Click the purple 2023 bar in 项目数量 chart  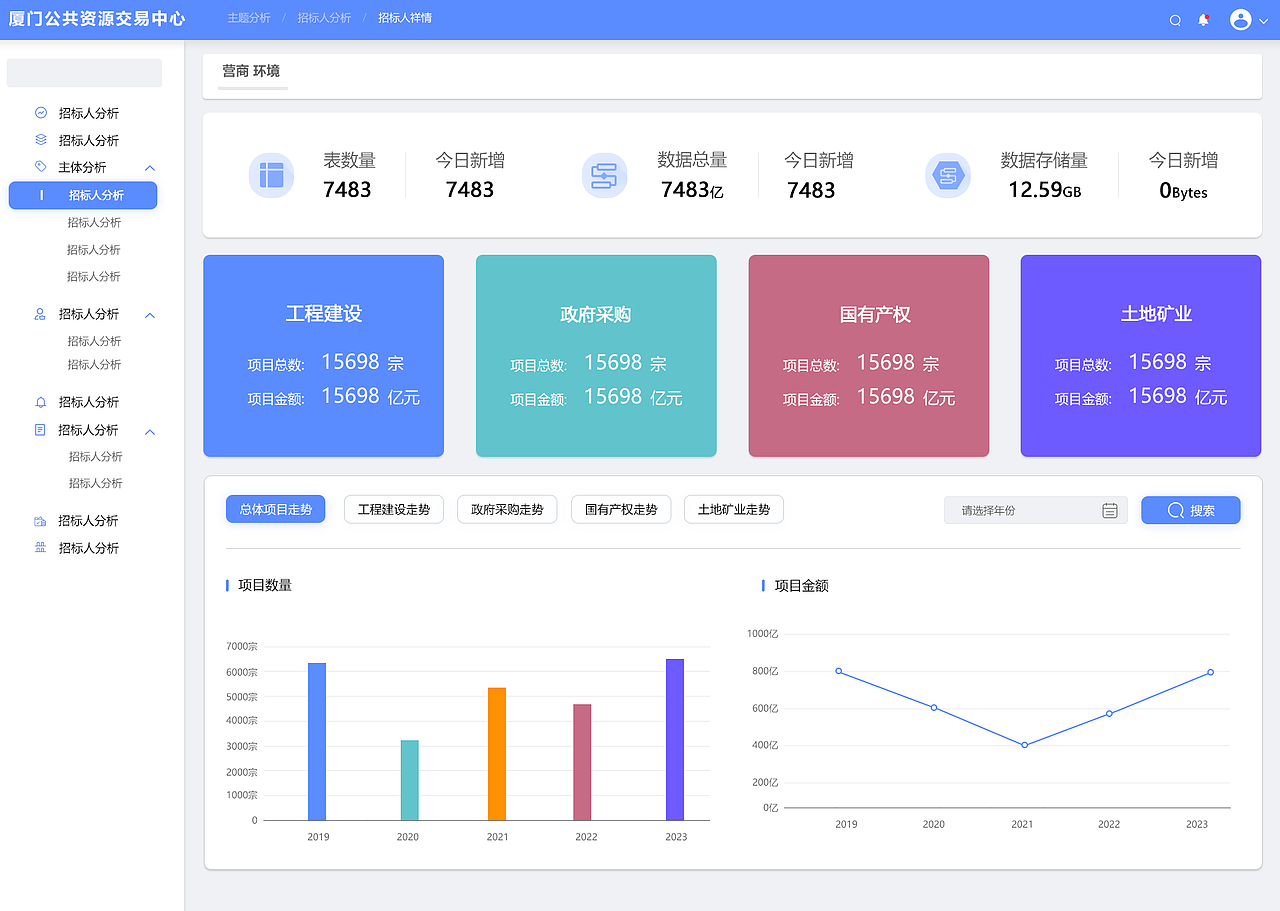(x=675, y=739)
